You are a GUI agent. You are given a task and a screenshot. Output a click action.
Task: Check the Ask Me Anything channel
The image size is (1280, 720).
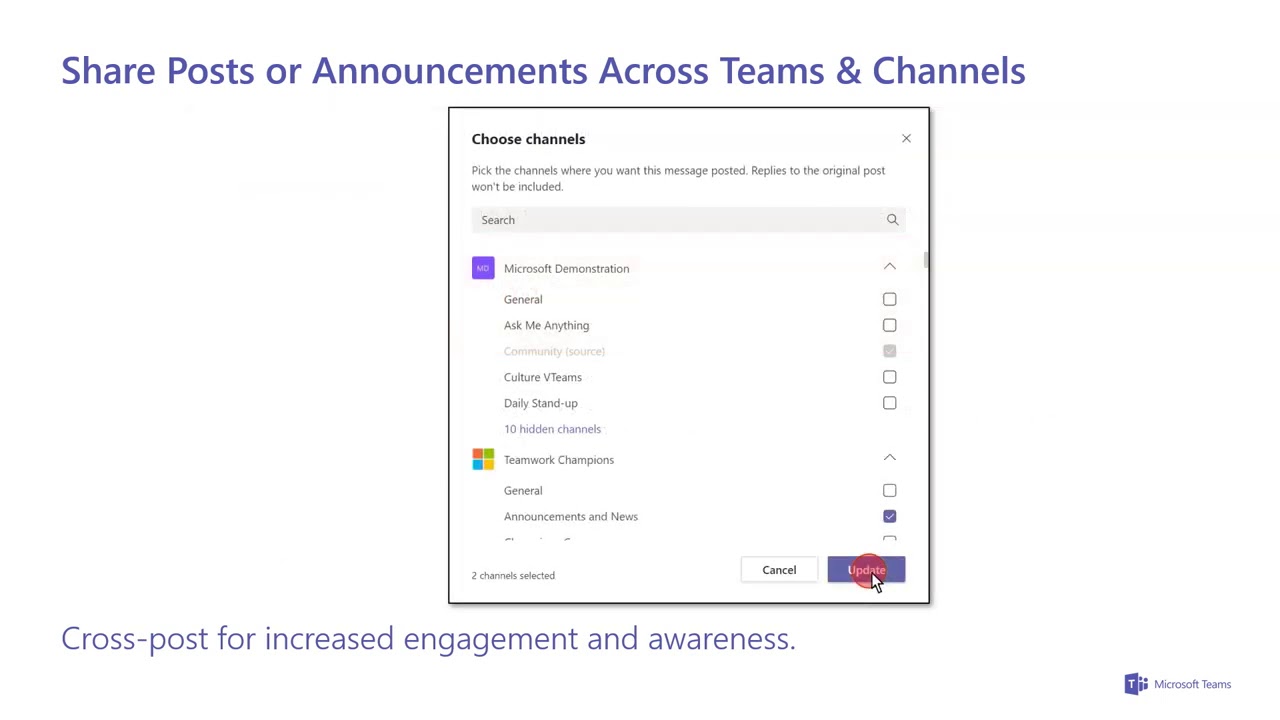point(889,325)
